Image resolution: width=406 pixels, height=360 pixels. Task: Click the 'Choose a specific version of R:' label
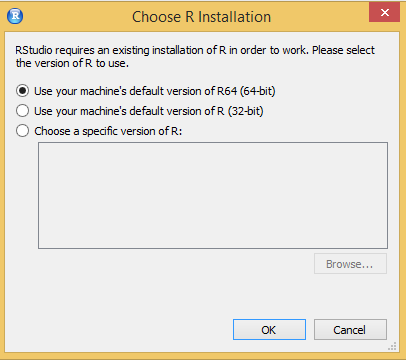(108, 131)
